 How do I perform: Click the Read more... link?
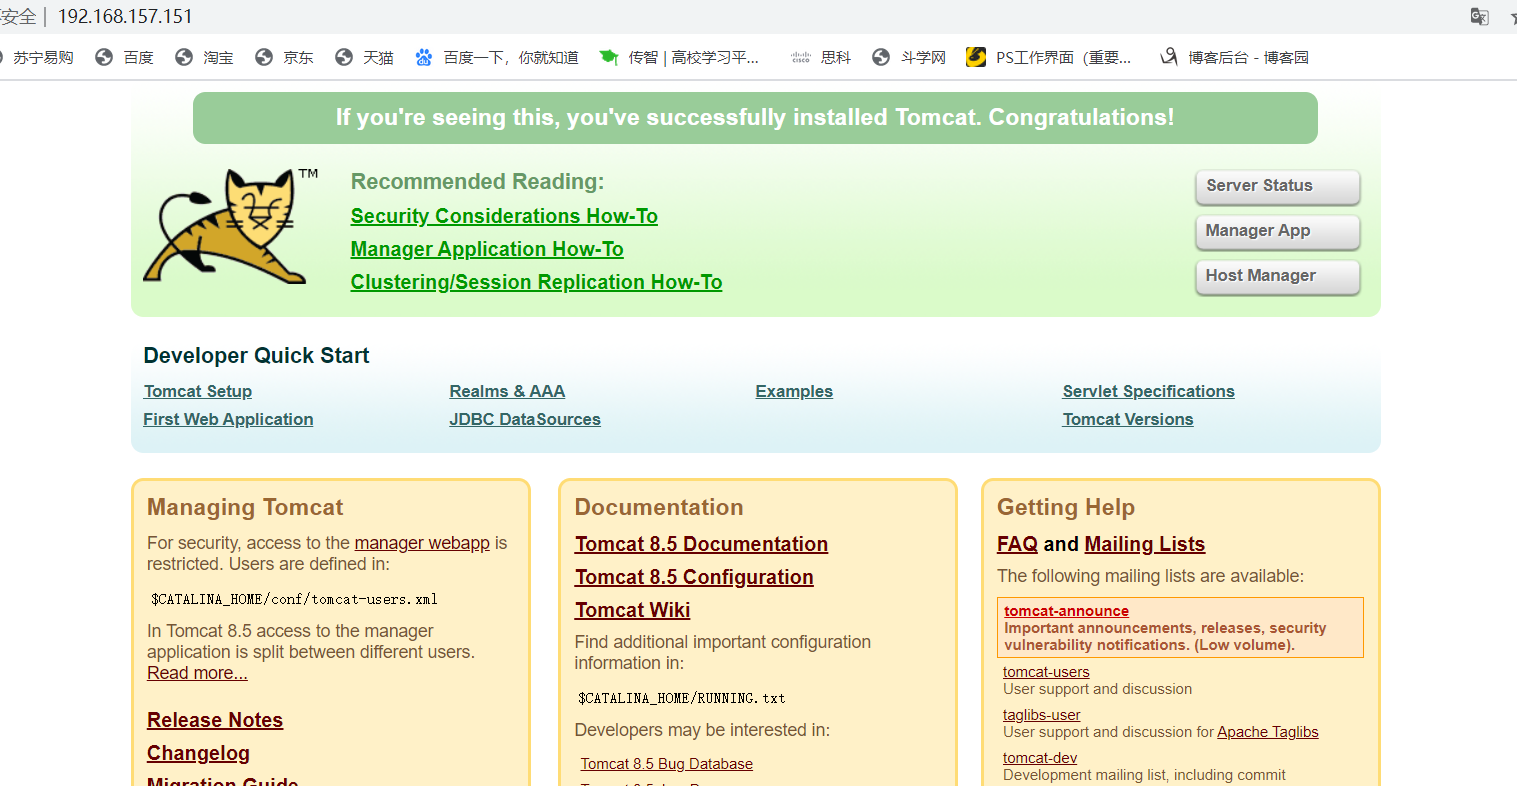(197, 673)
